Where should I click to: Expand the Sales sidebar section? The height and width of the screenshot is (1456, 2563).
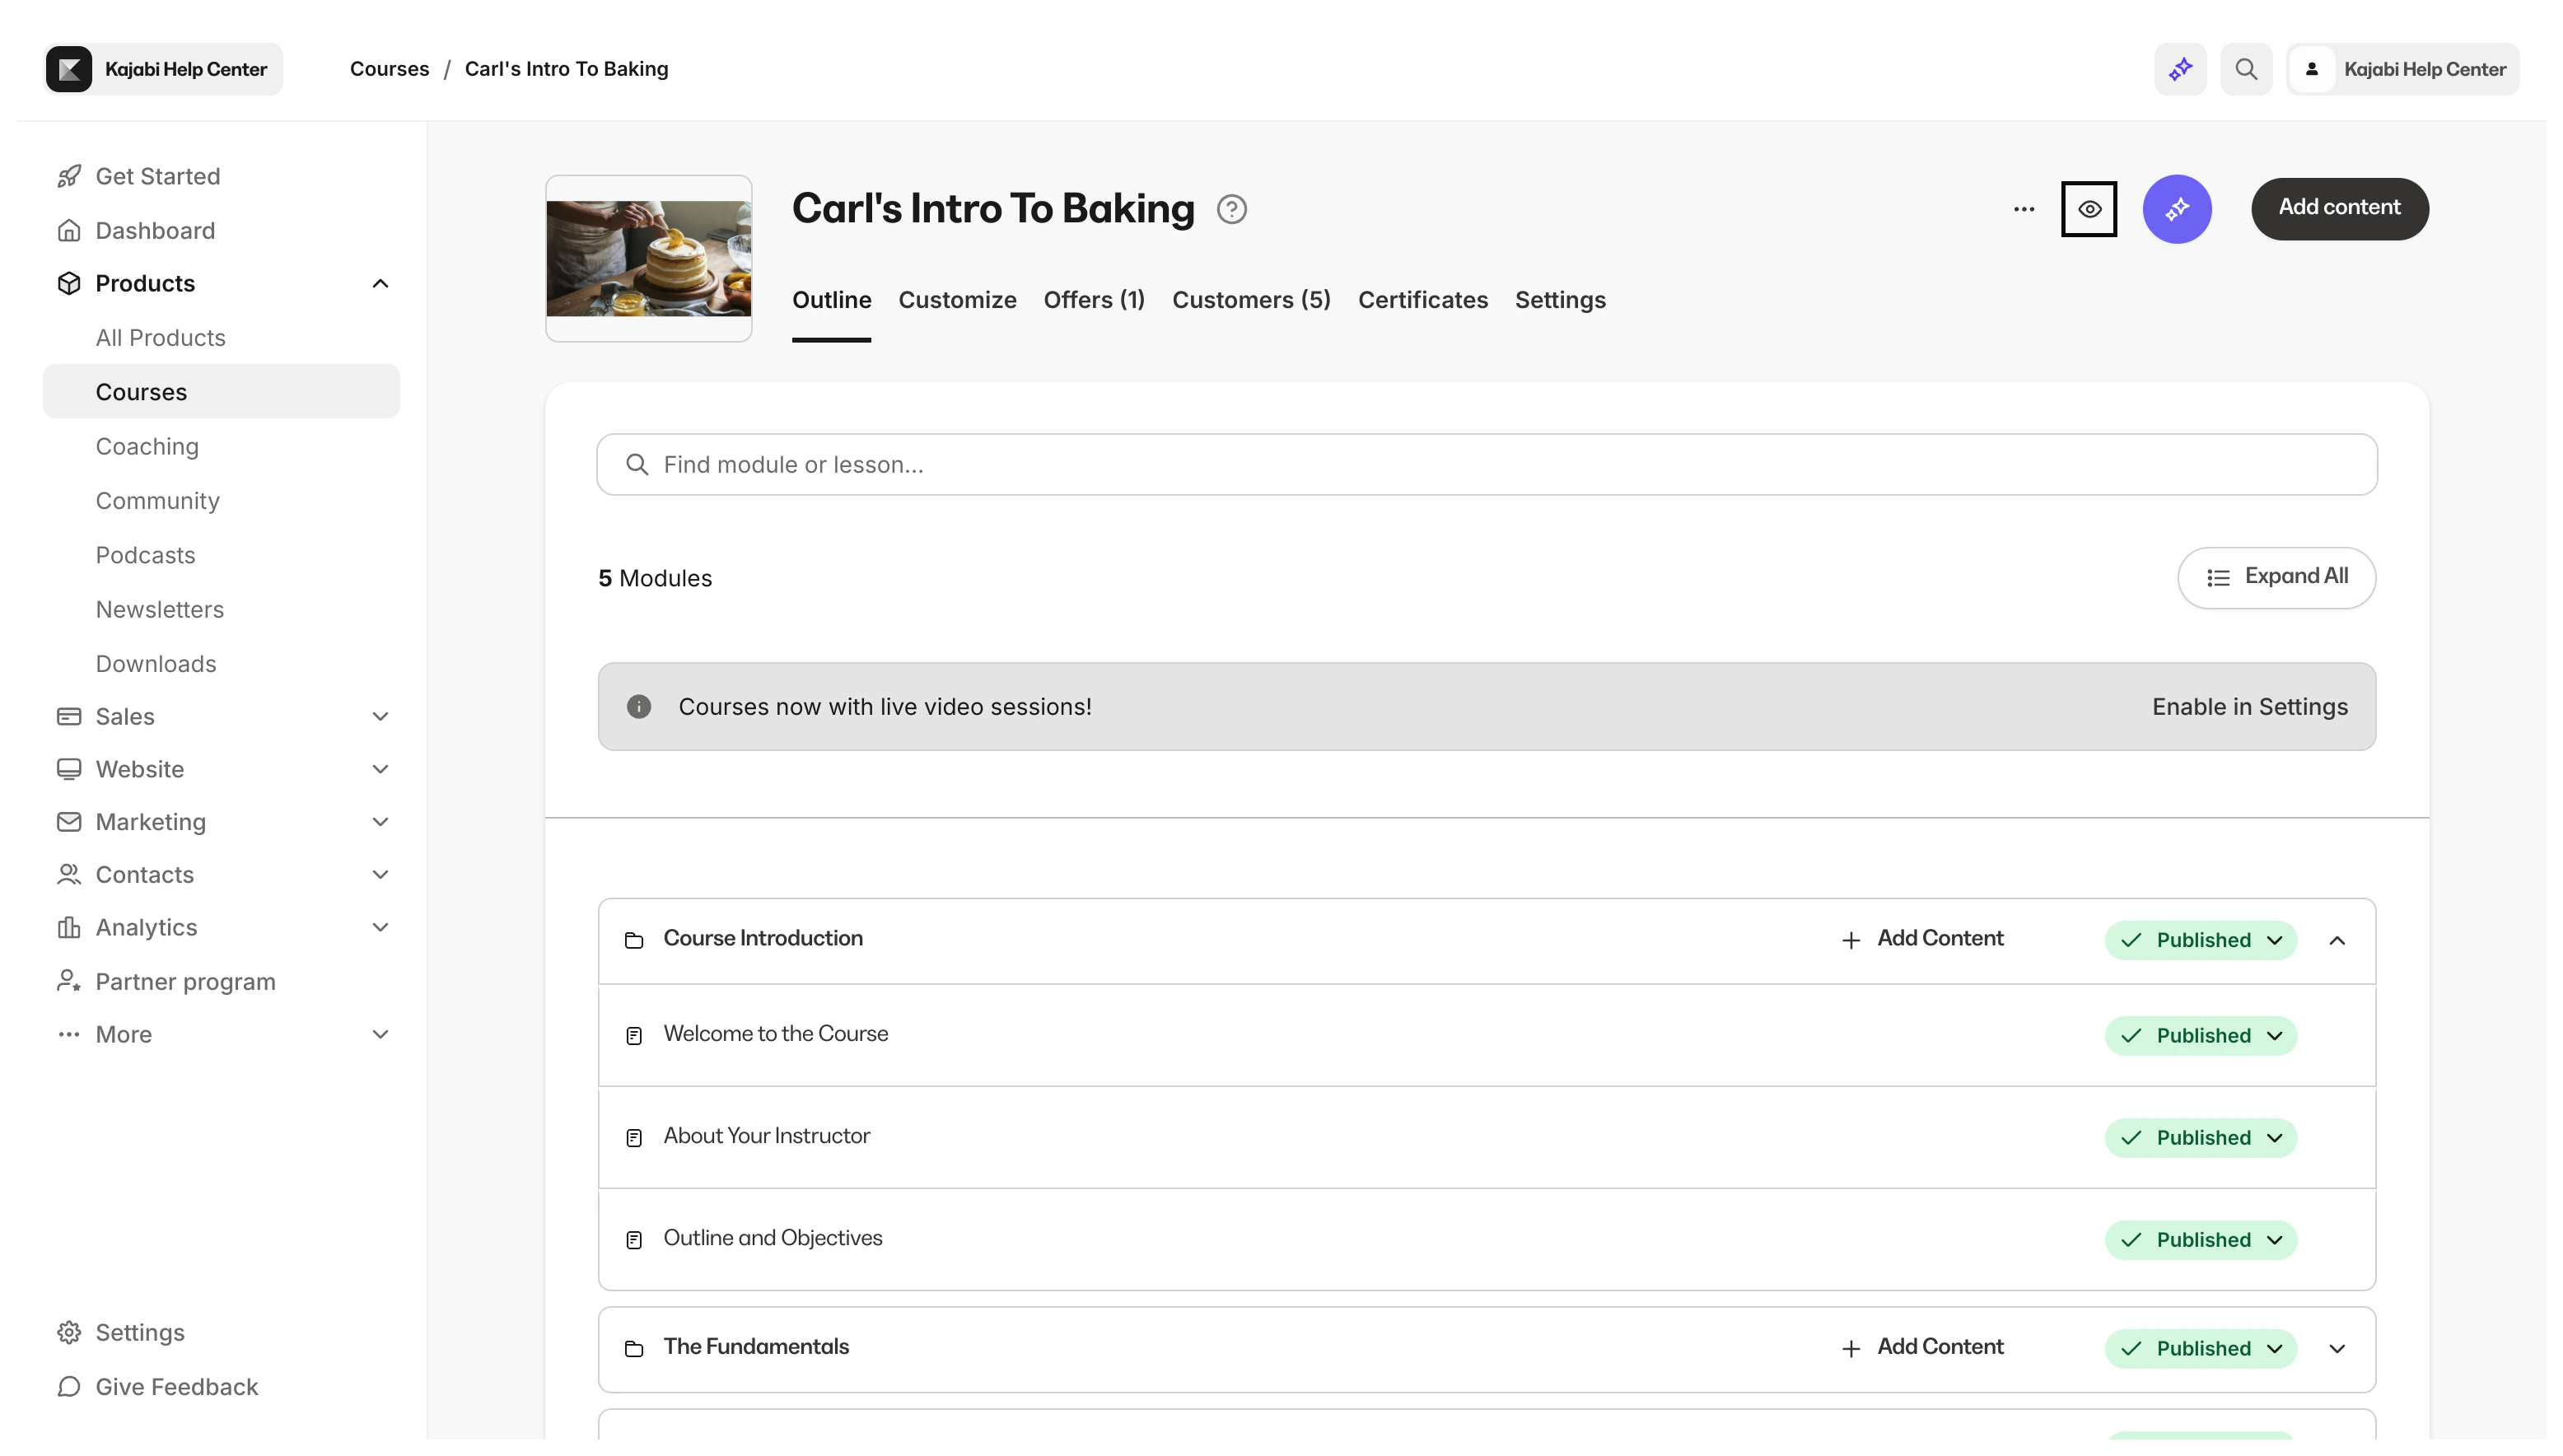click(380, 716)
